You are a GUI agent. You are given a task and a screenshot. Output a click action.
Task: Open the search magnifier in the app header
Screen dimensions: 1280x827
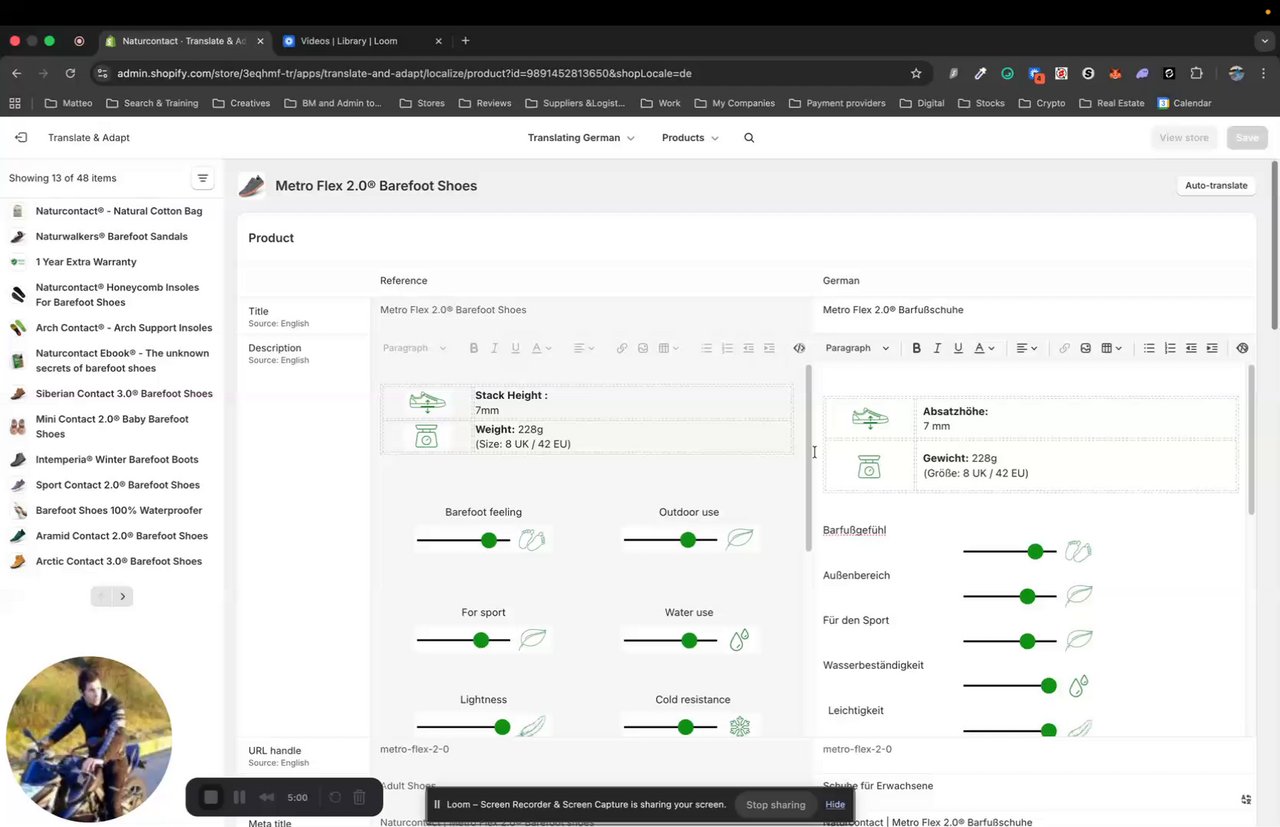coord(749,138)
